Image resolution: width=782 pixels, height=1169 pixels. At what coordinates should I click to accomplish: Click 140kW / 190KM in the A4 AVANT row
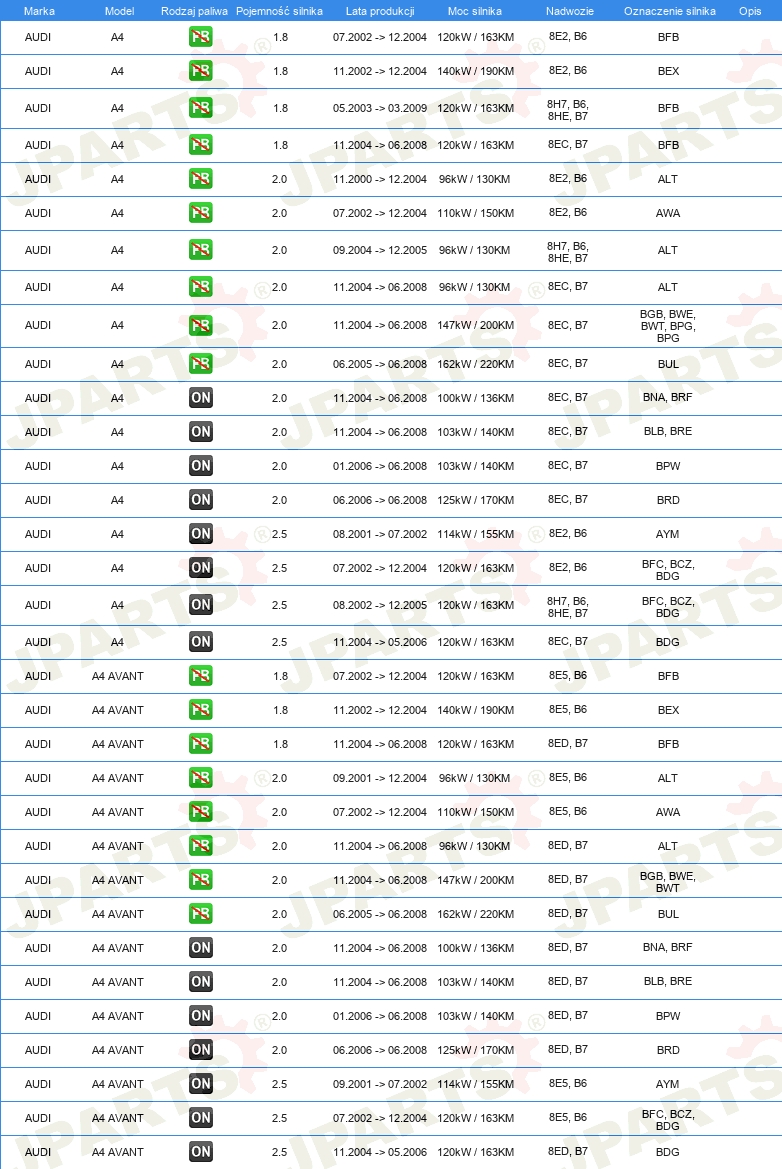click(476, 710)
